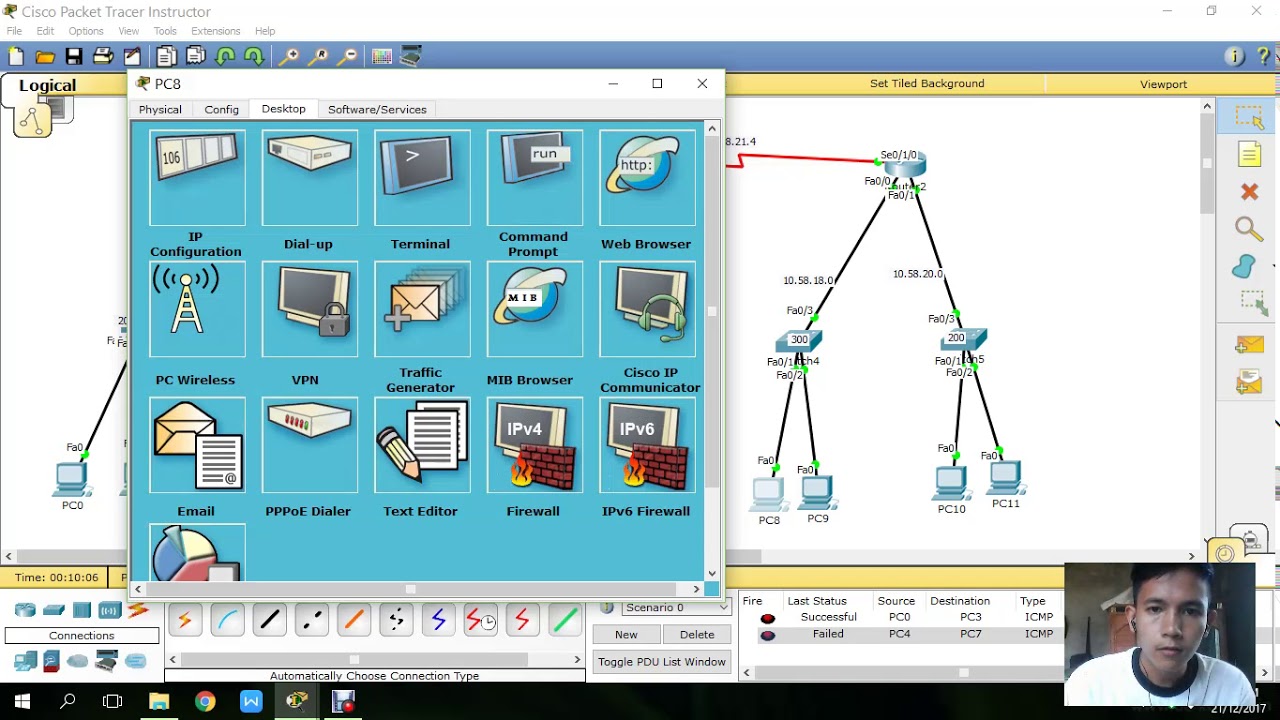Click the Zoom In magnifier icon
Image resolution: width=1280 pixels, height=720 pixels.
289,57
